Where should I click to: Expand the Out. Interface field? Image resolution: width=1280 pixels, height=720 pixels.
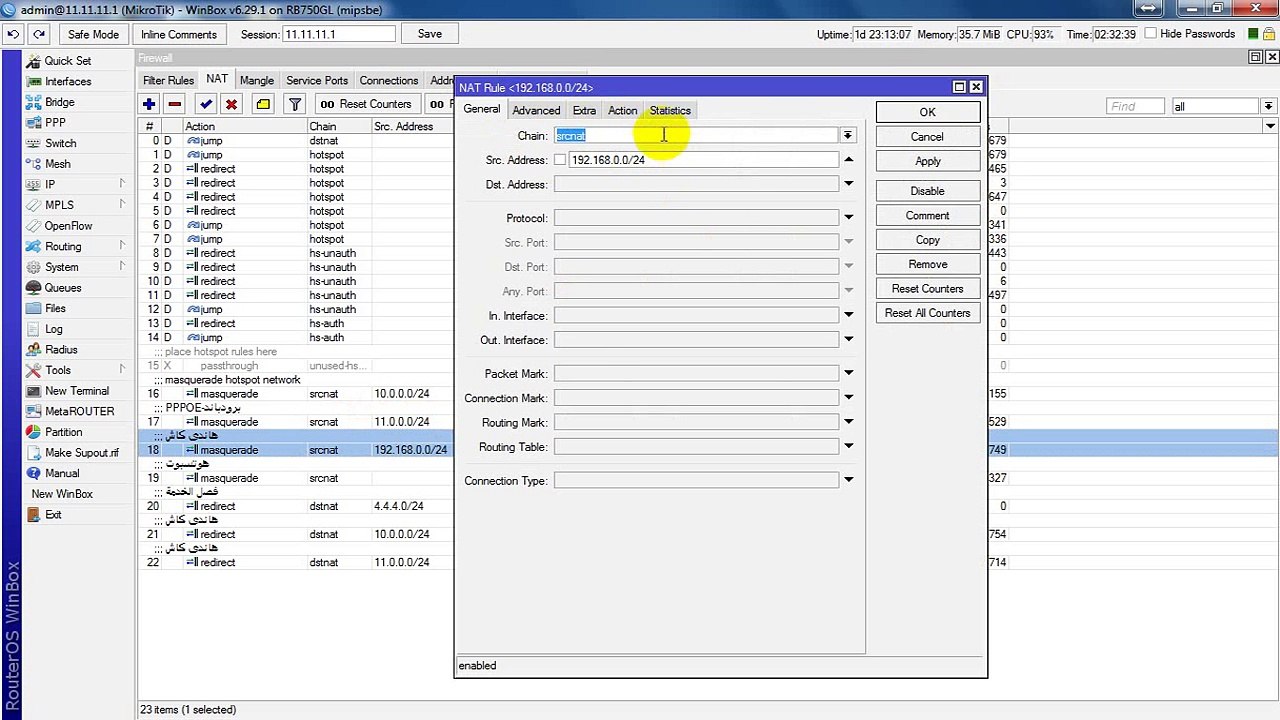[848, 340]
